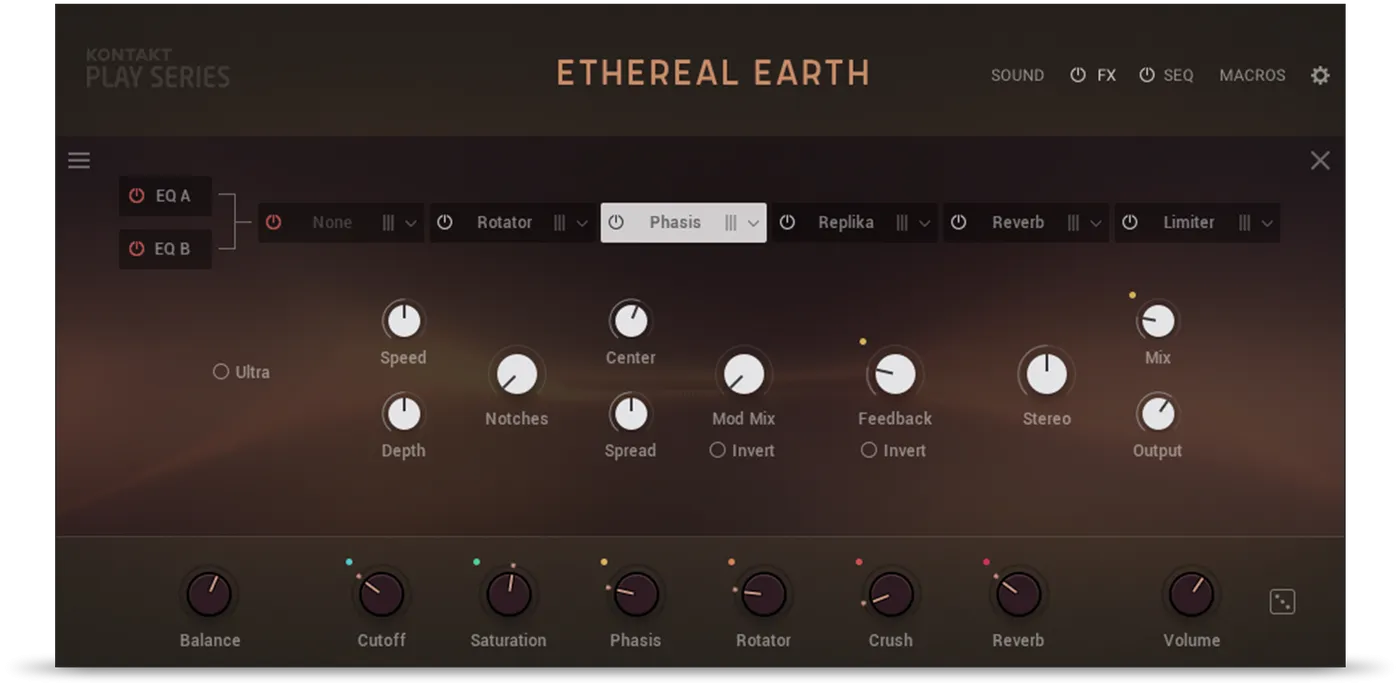This screenshot has width=1400, height=686.
Task: Expand Replika slot dropdown arrow
Action: [924, 223]
